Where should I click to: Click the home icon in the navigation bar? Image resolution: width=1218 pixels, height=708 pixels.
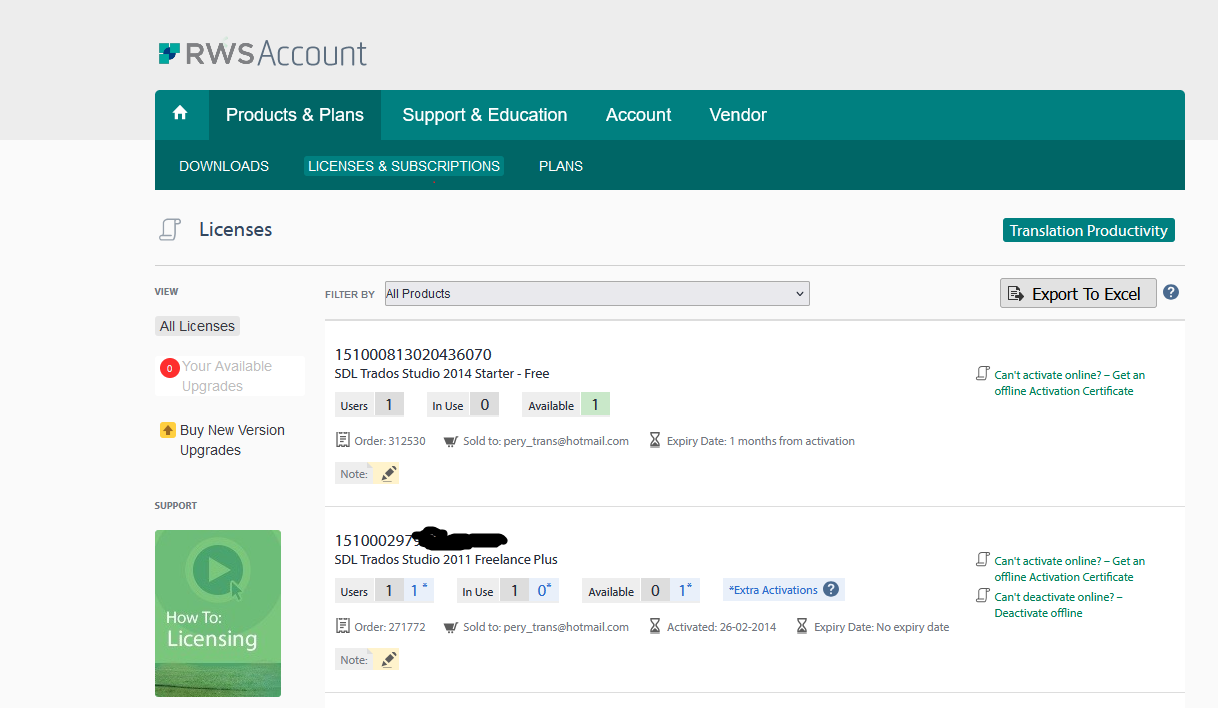pos(181,114)
